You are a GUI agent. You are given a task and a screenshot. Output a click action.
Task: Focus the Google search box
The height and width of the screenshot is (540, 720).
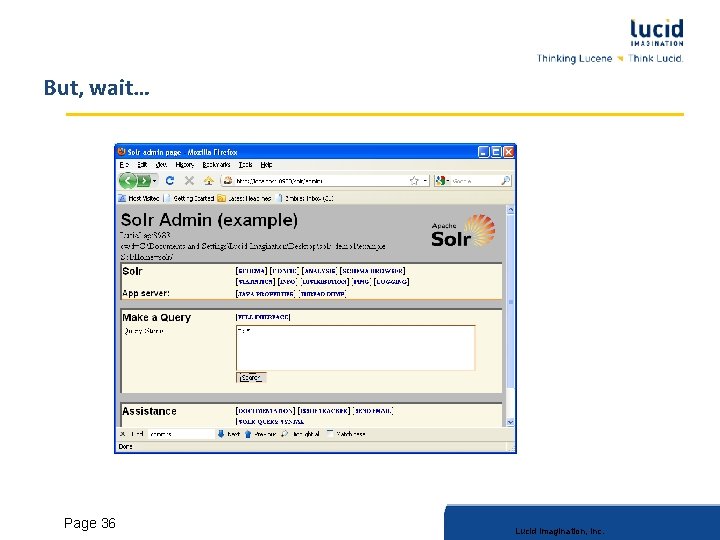click(475, 181)
